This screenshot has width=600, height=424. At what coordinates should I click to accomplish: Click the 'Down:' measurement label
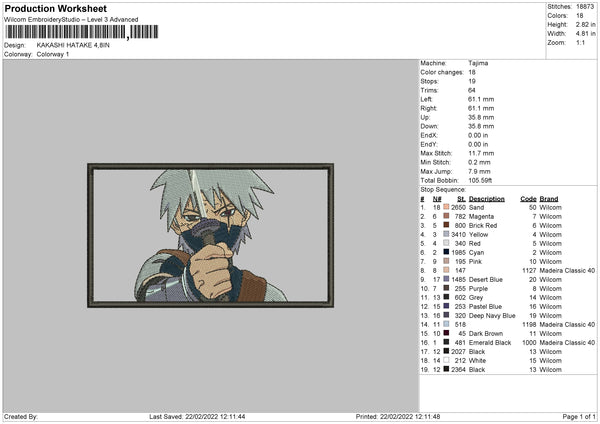(429, 126)
